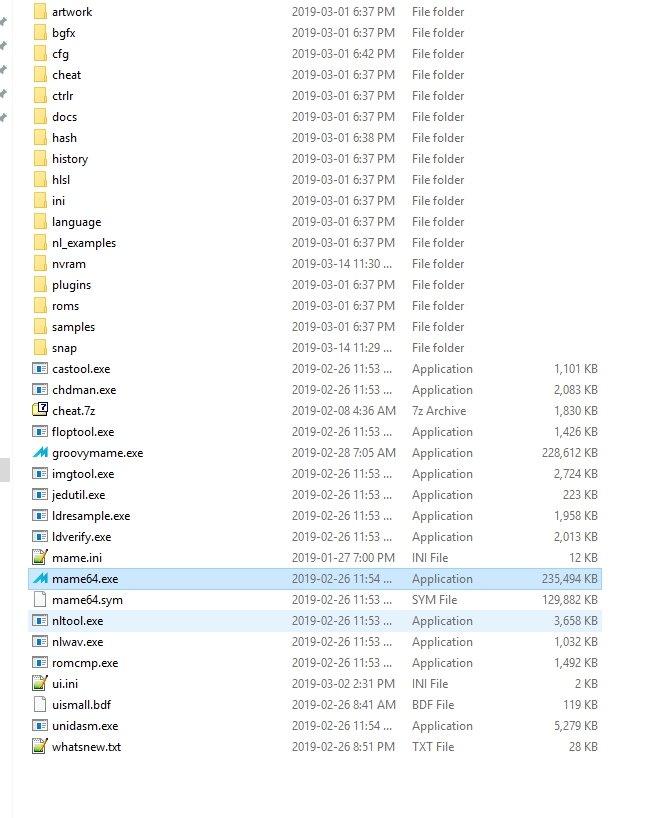Click the mame64.exe MAME logo icon
Viewport: 651px width, 818px height.
[40, 578]
